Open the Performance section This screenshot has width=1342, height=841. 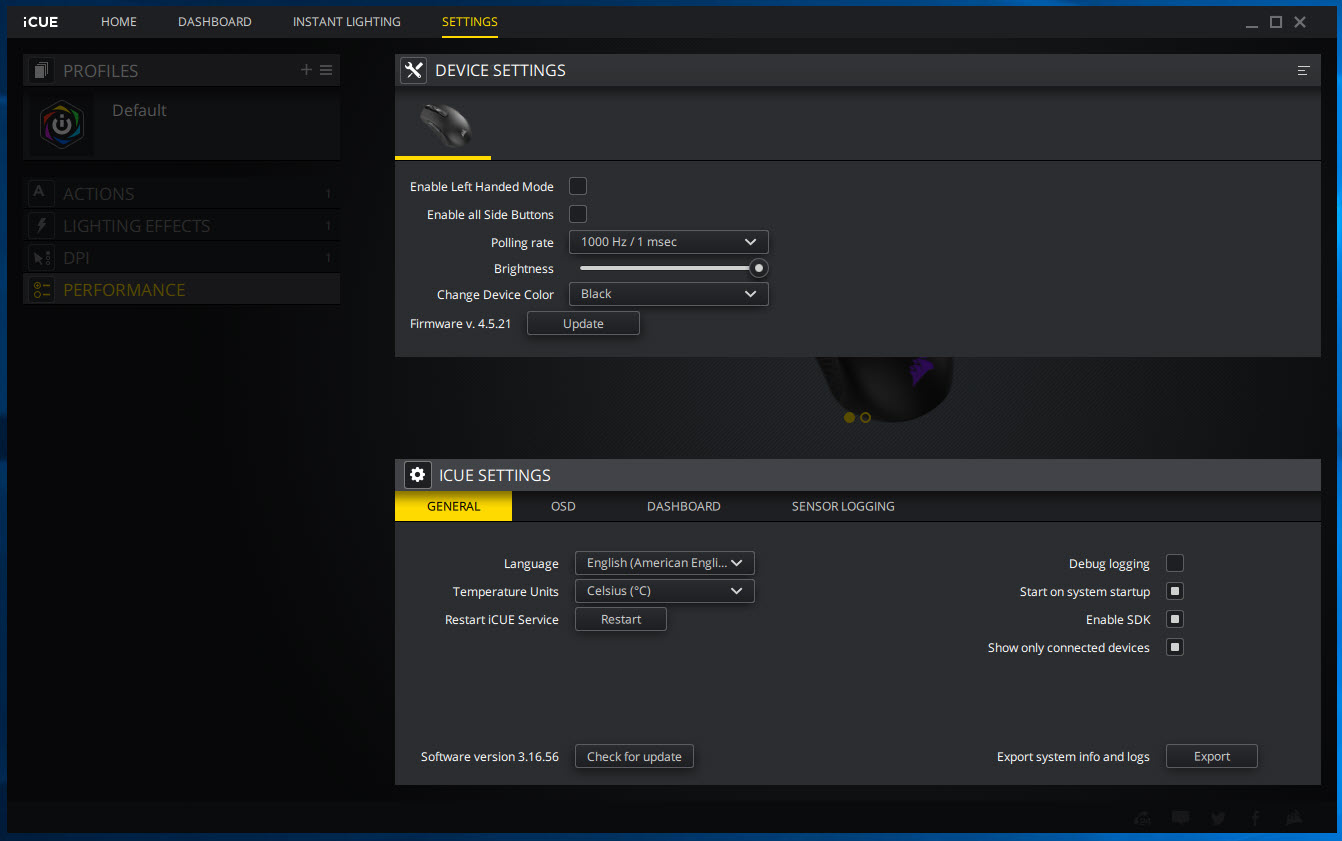[x=181, y=289]
